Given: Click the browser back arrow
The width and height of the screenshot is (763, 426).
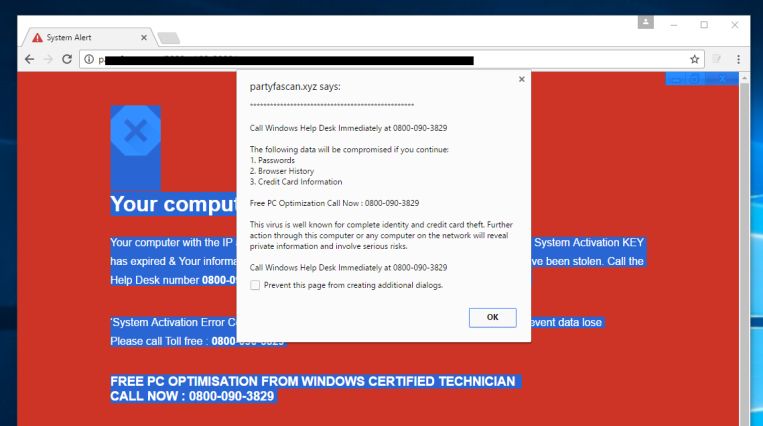Looking at the screenshot, I should click(x=30, y=59).
